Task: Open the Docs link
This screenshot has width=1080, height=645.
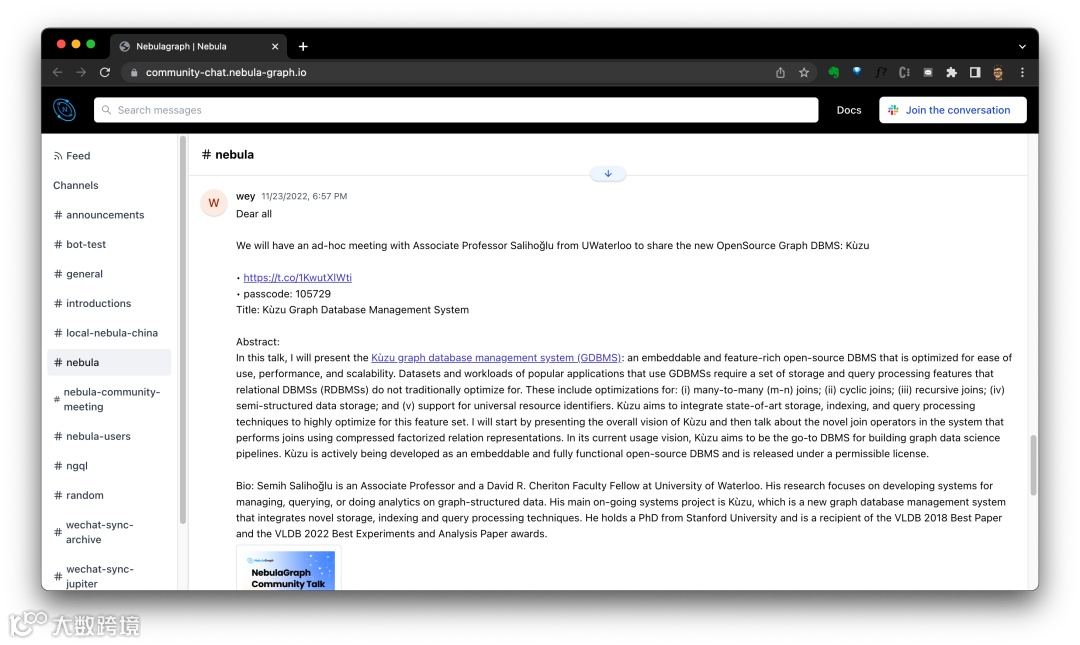Action: tap(849, 110)
